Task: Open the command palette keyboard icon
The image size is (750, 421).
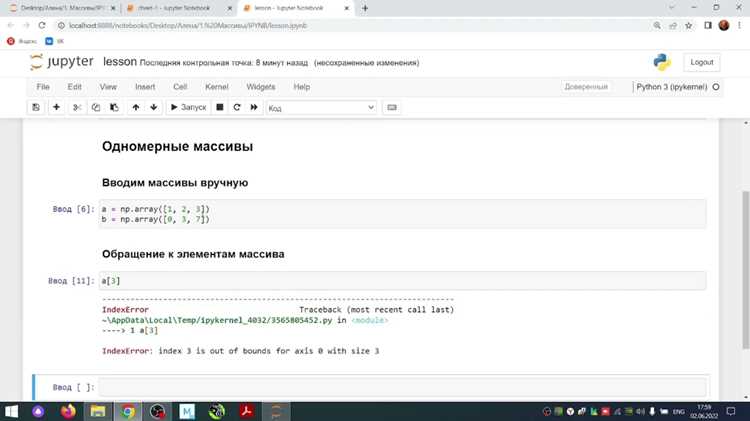Action: coord(392,108)
